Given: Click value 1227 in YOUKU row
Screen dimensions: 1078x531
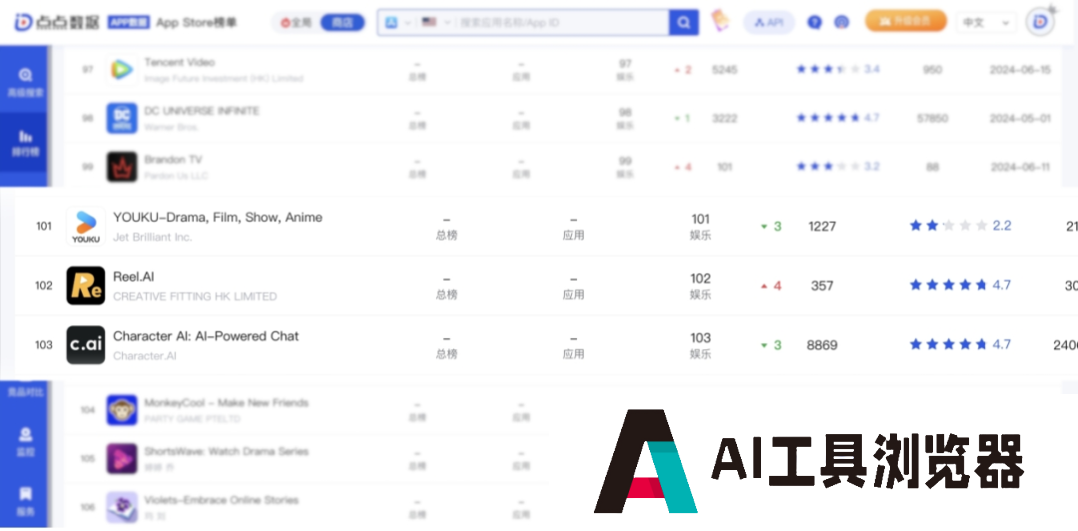Looking at the screenshot, I should click(822, 226).
